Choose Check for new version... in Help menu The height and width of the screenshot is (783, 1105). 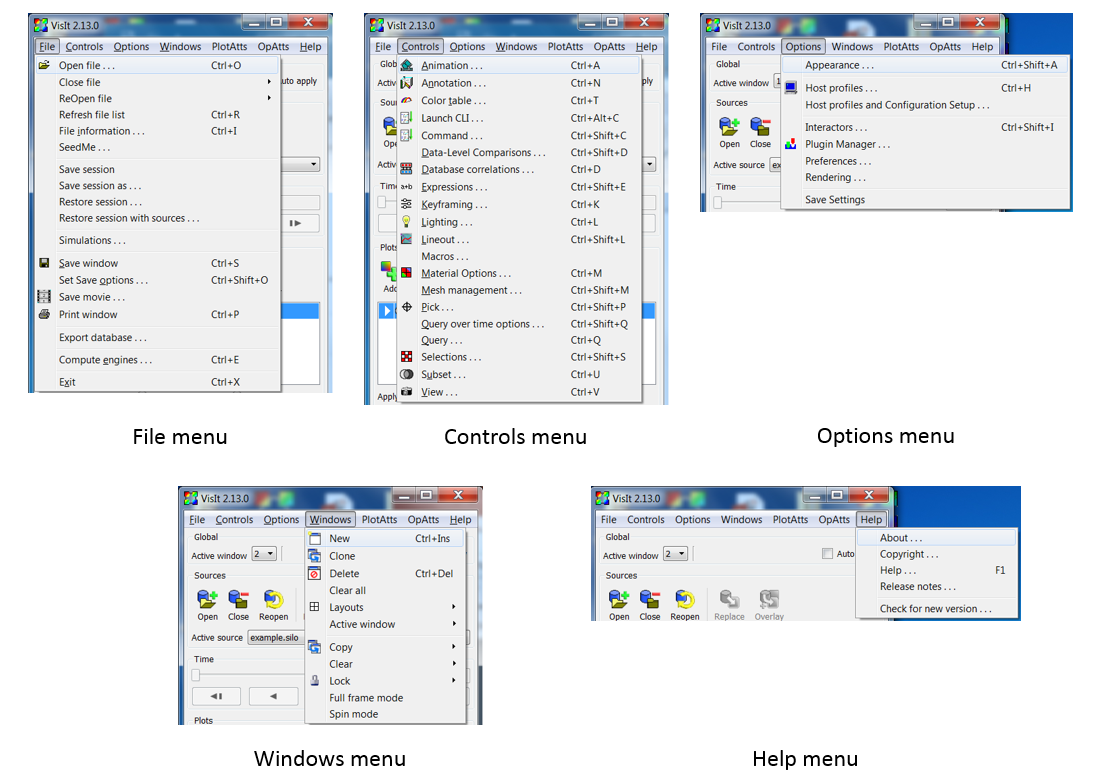coord(937,608)
